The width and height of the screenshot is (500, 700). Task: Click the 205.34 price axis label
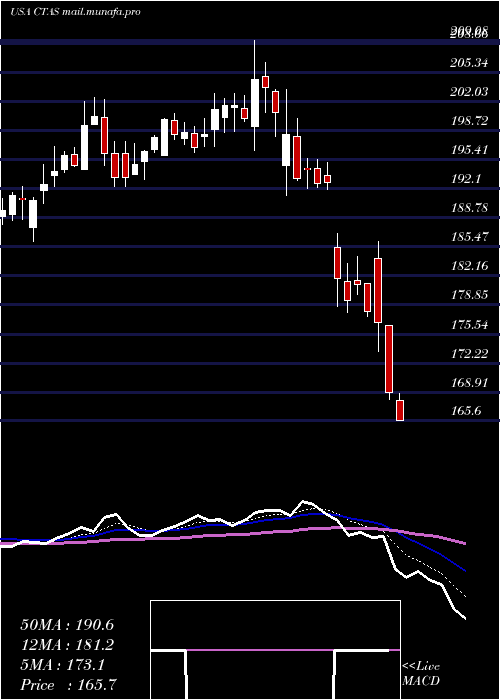[x=468, y=63]
